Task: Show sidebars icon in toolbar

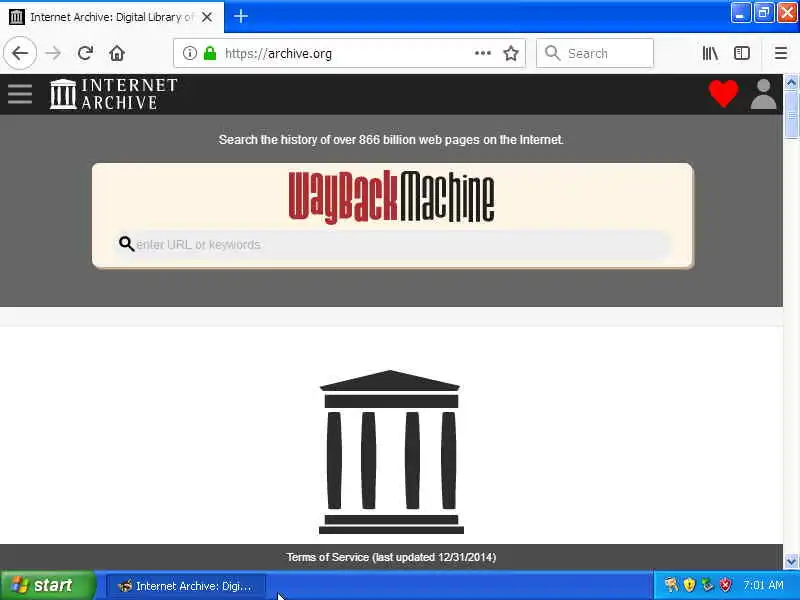Action: click(742, 53)
